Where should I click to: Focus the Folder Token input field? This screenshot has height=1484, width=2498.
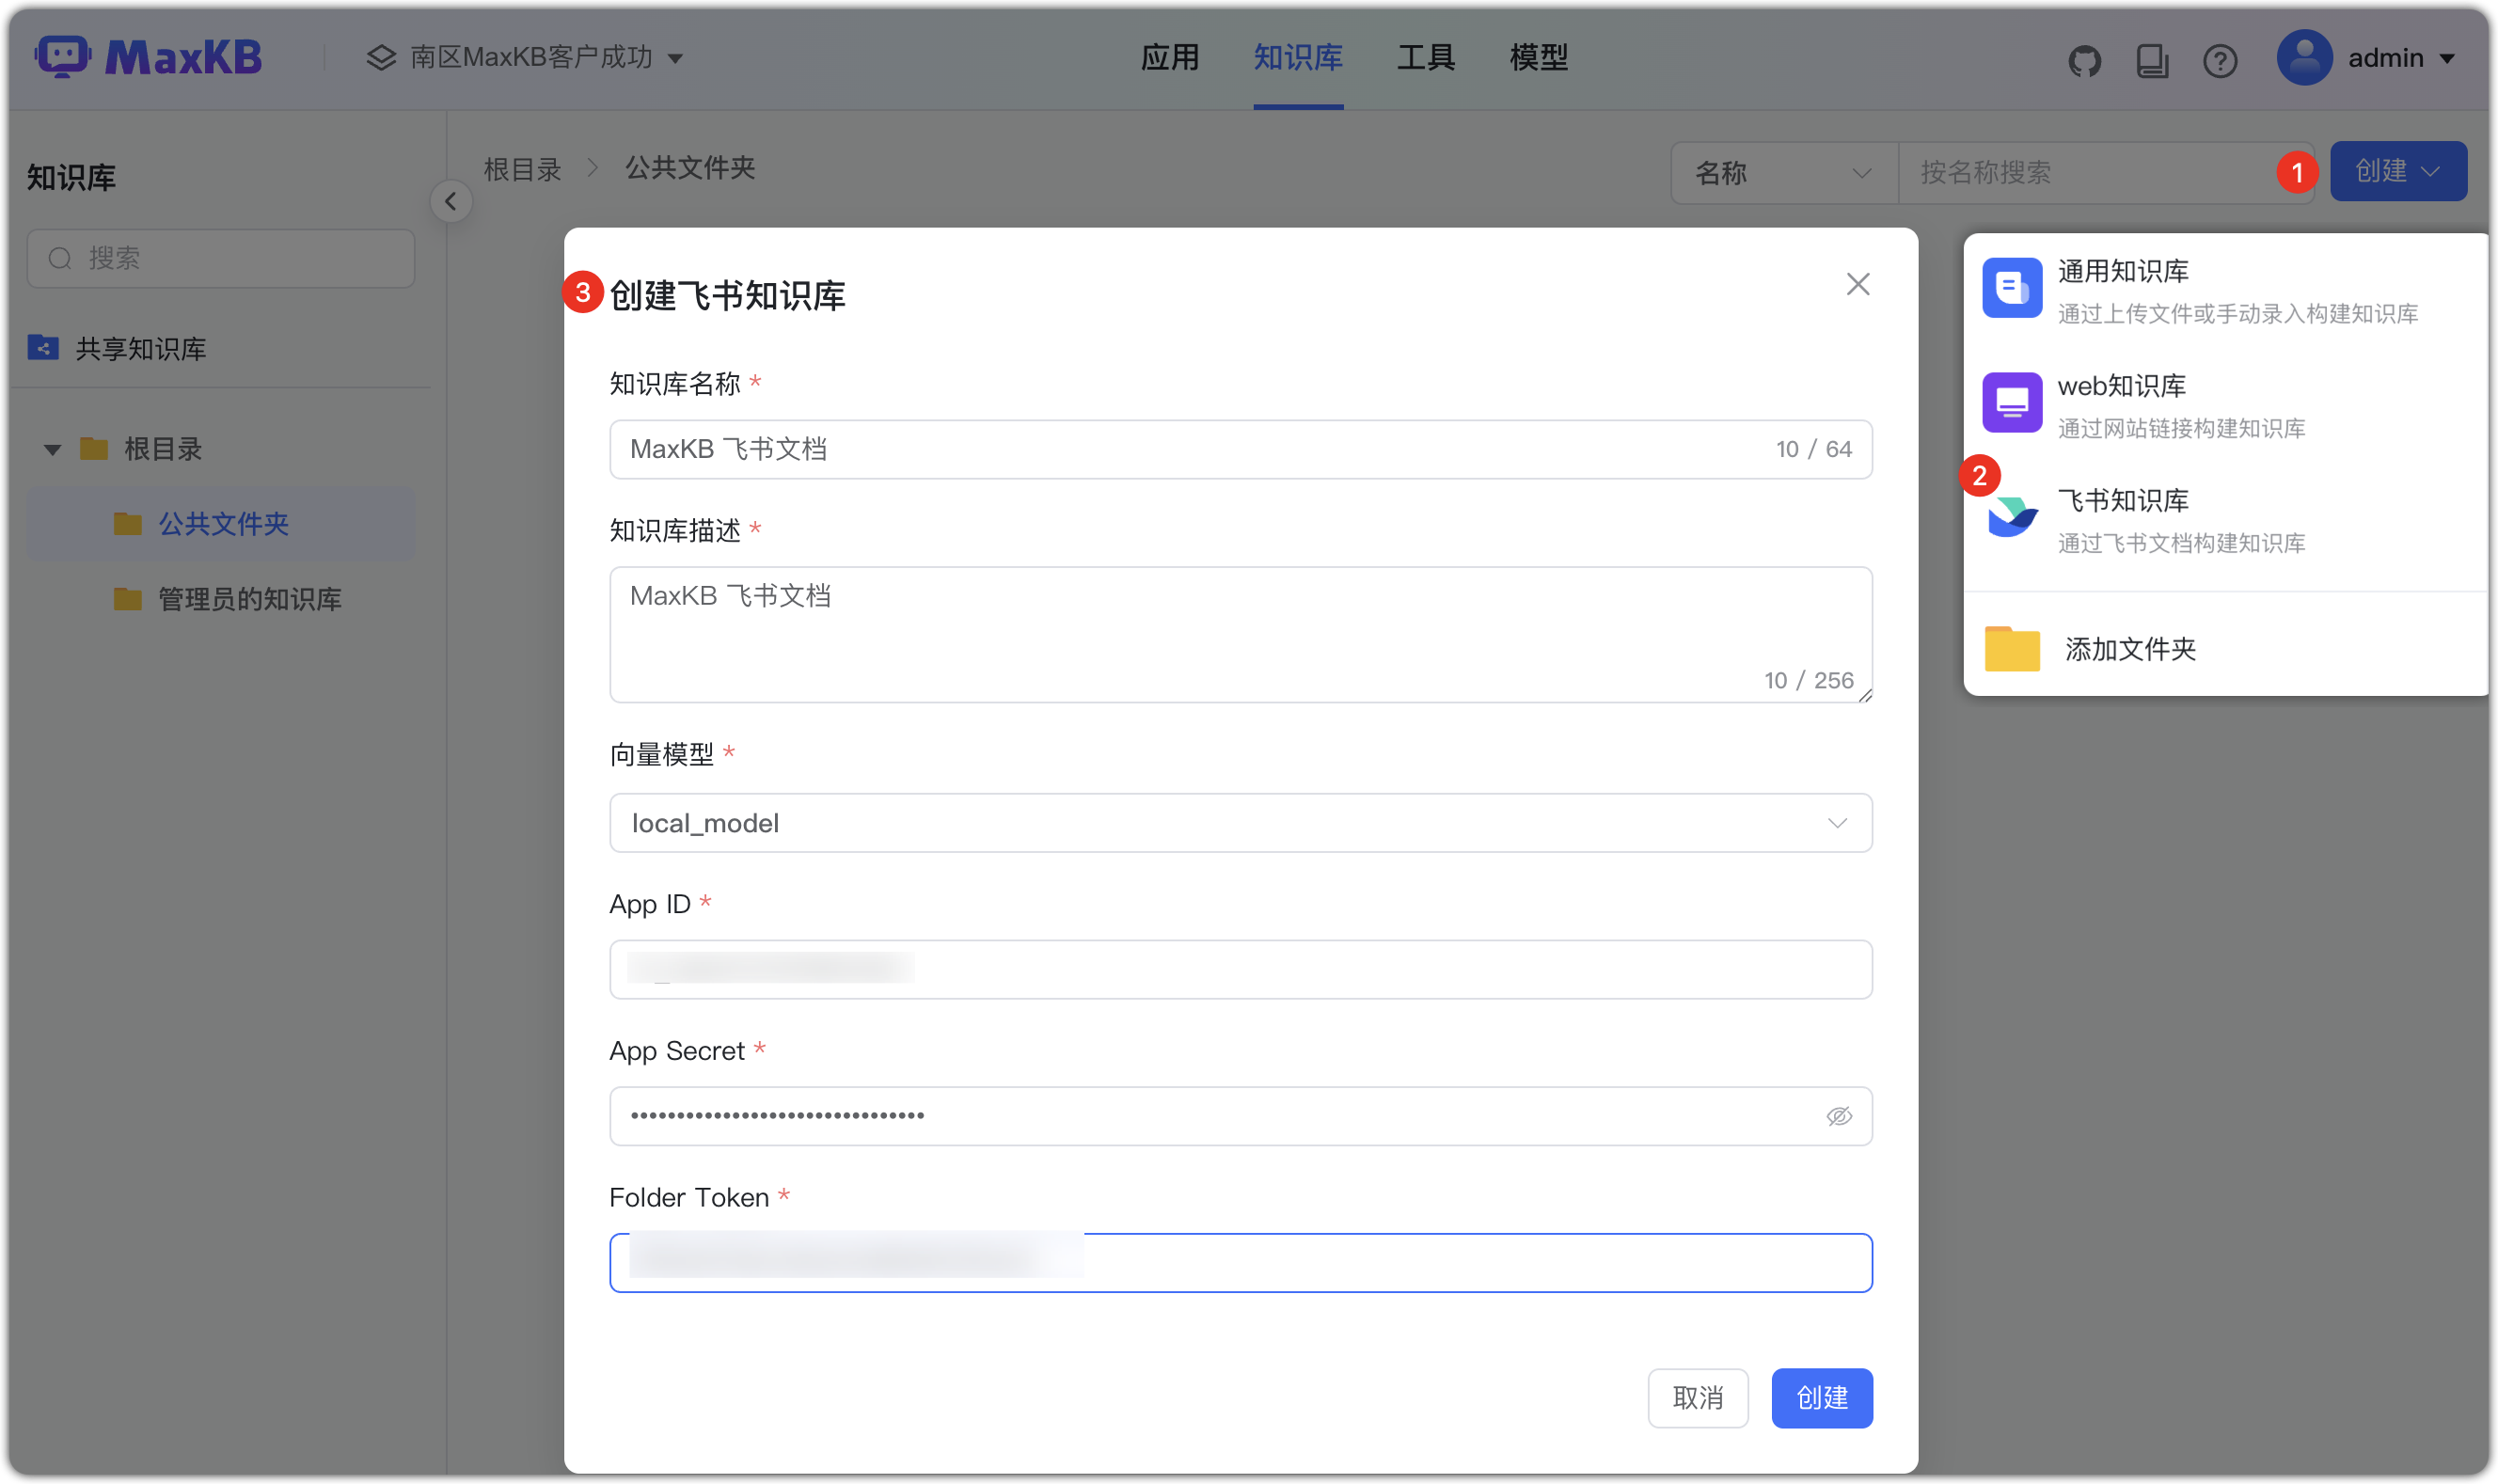(x=1240, y=1262)
